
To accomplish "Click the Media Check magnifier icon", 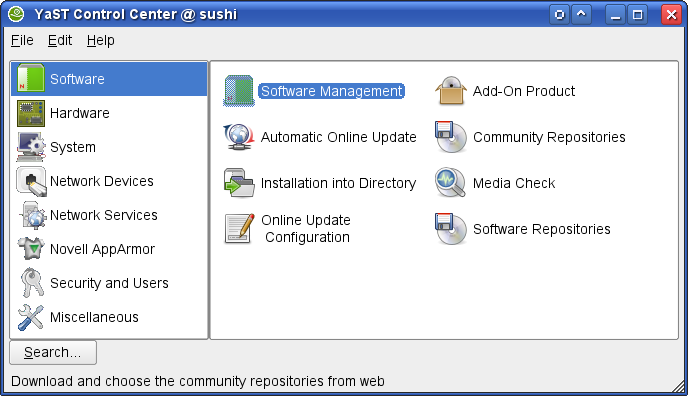I will 451,183.
